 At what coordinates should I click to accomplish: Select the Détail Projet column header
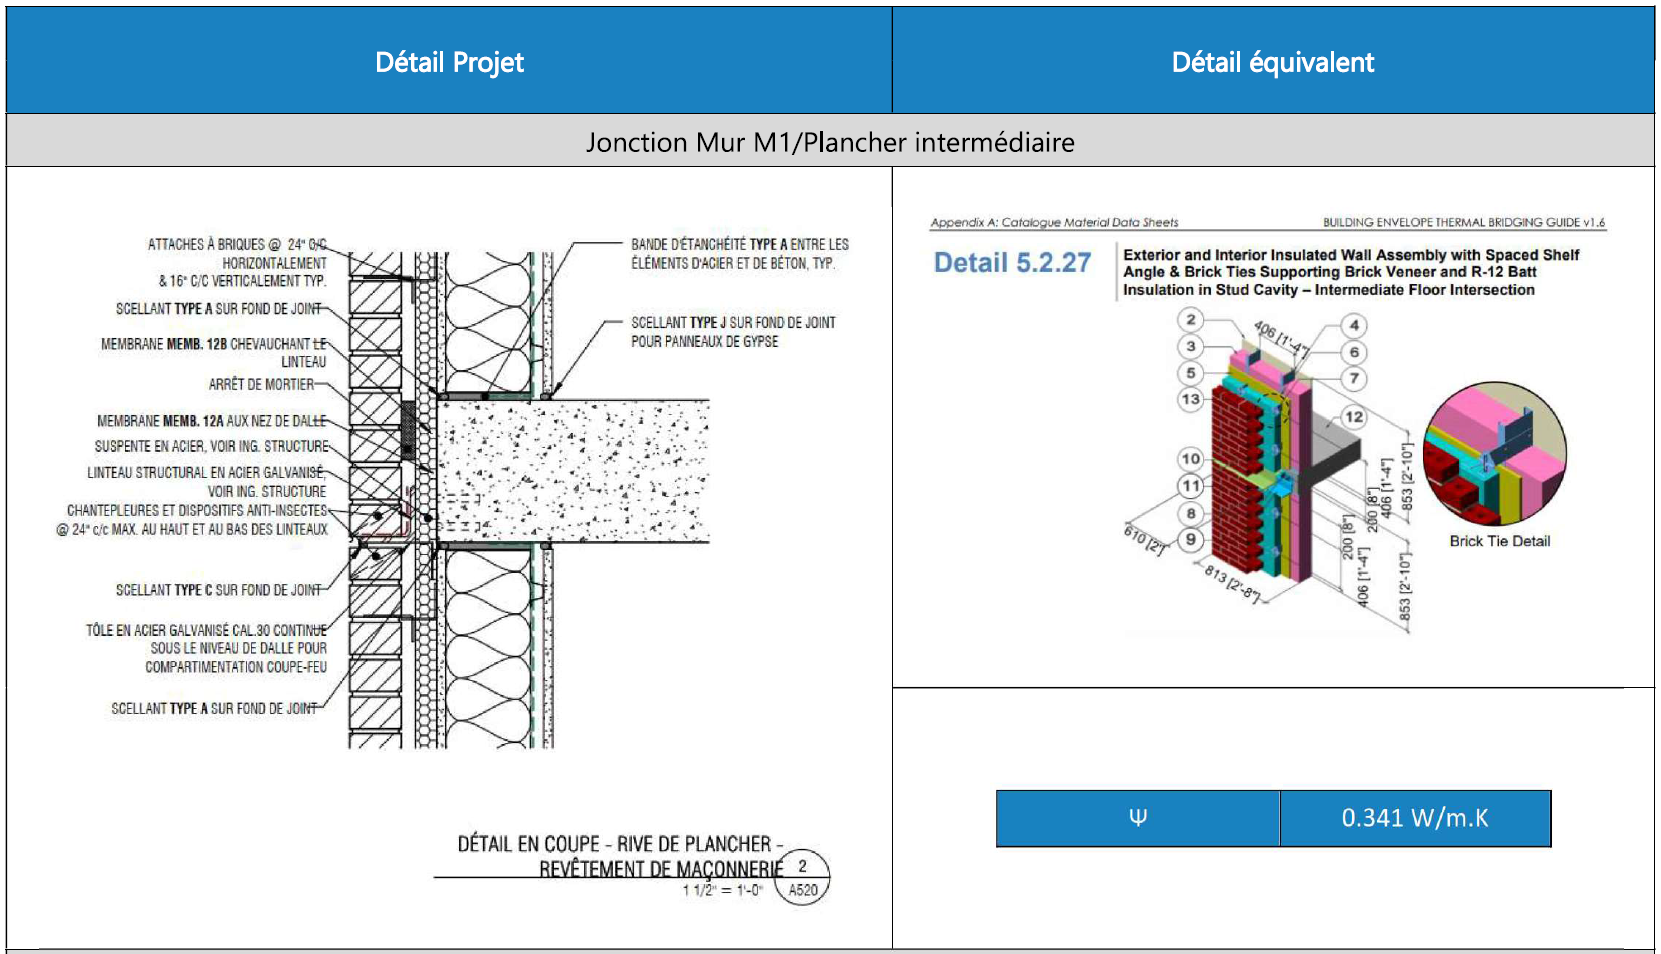pos(449,62)
